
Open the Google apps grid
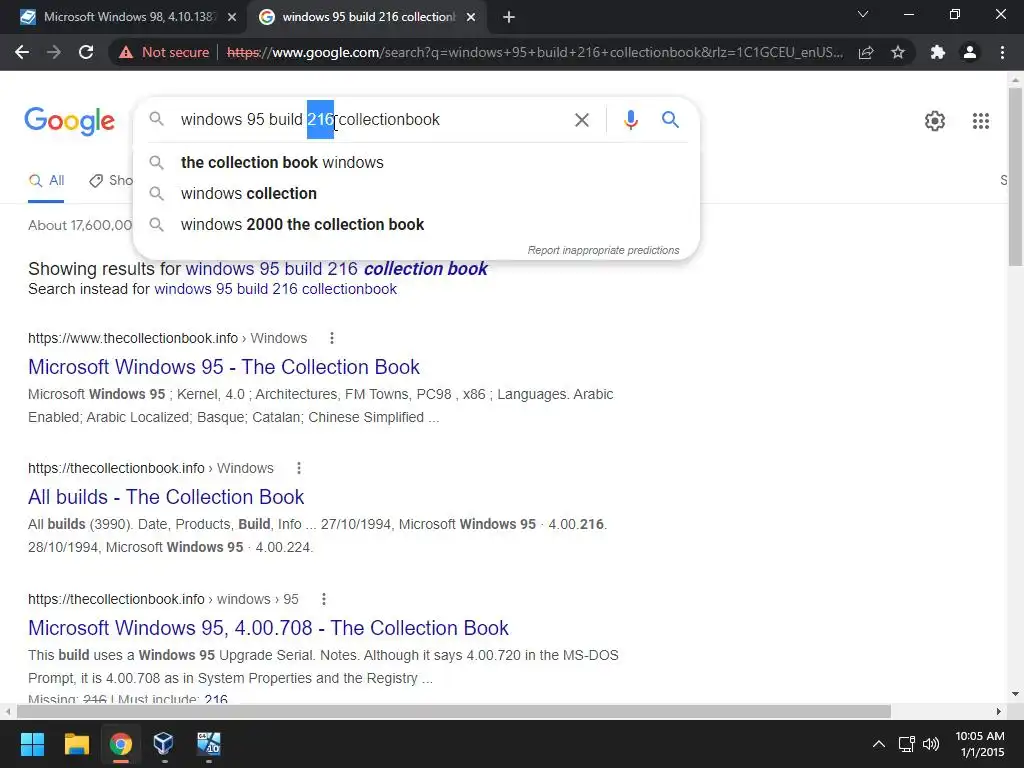(x=980, y=121)
